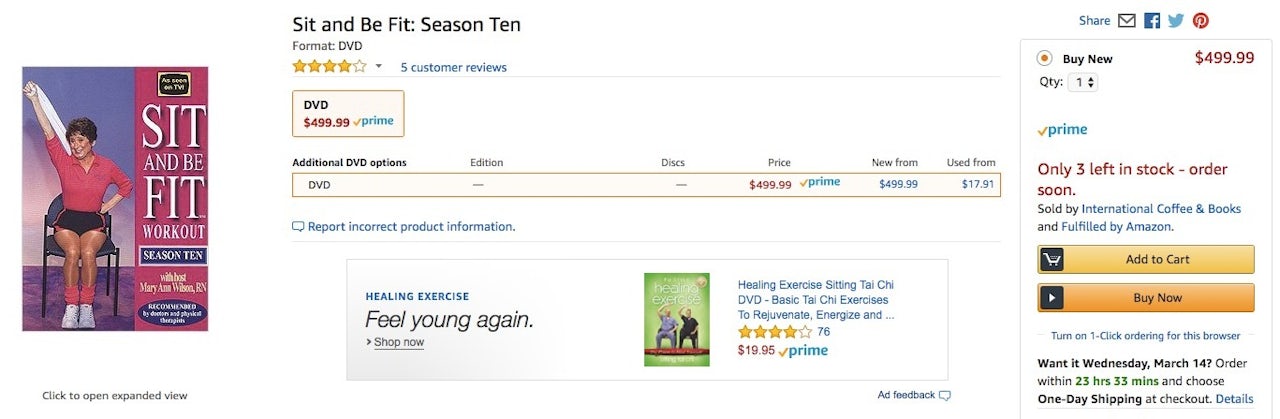The width and height of the screenshot is (1280, 419).
Task: Share product on Pinterest icon
Action: click(x=1201, y=20)
